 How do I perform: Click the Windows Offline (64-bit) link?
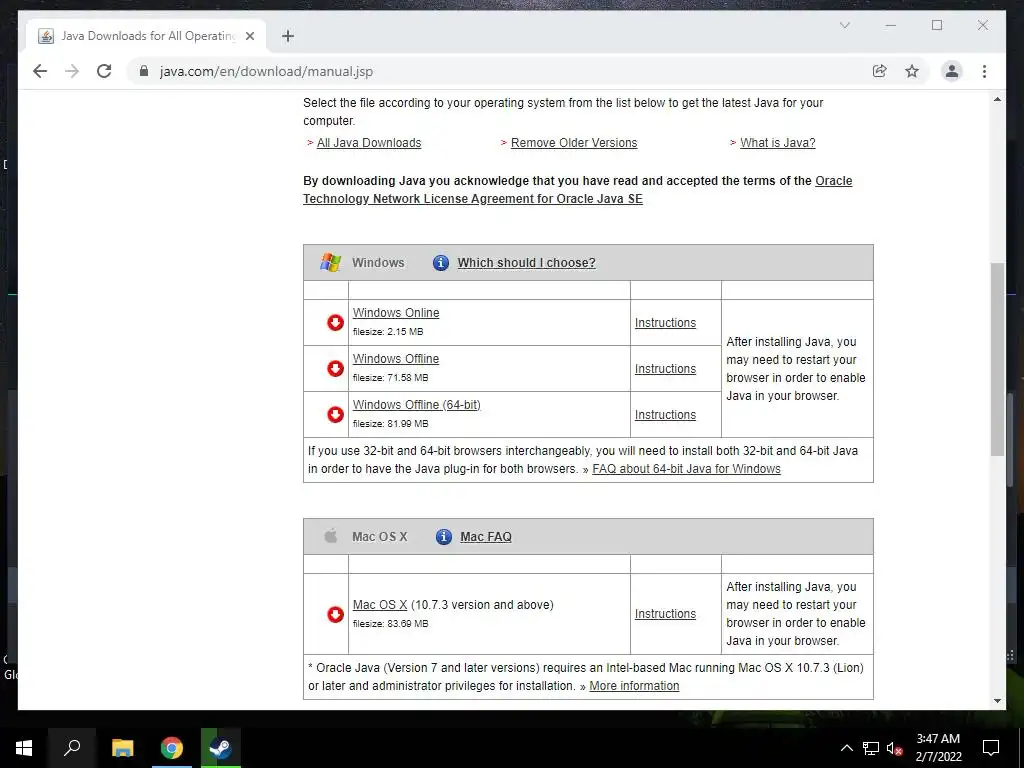[x=417, y=405]
